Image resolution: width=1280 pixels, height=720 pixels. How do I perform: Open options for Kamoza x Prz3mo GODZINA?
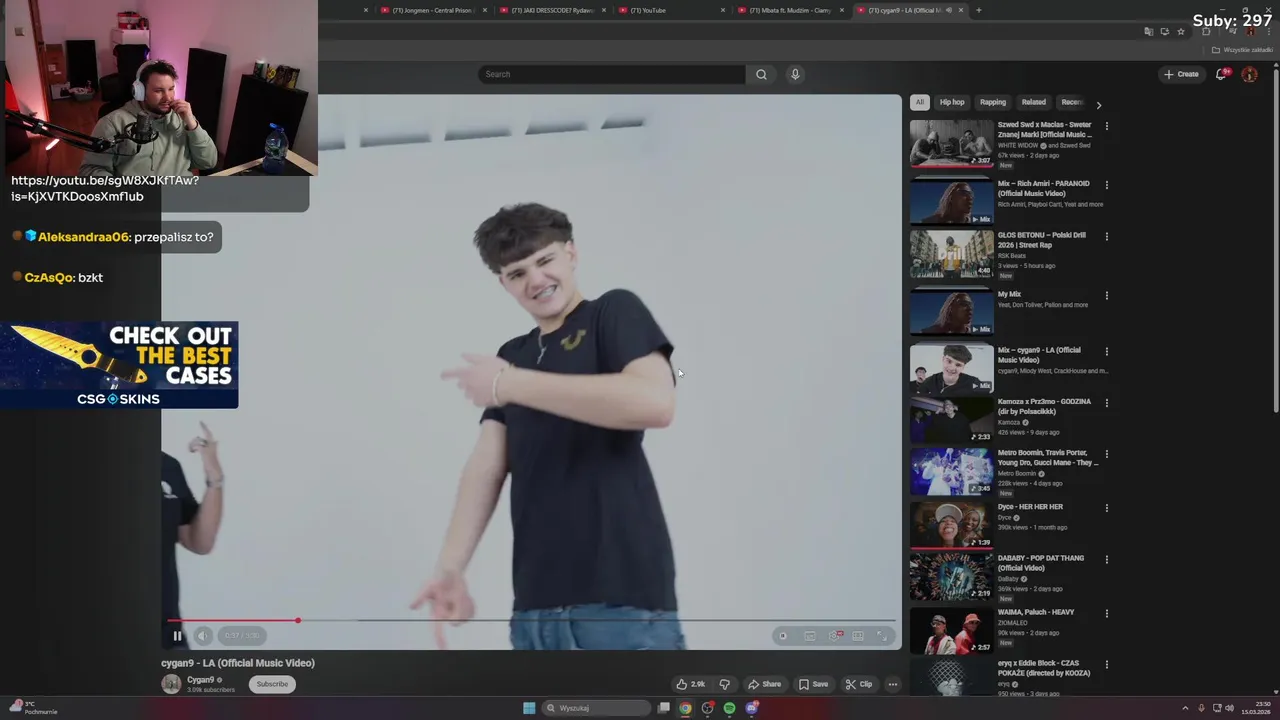click(x=1106, y=403)
